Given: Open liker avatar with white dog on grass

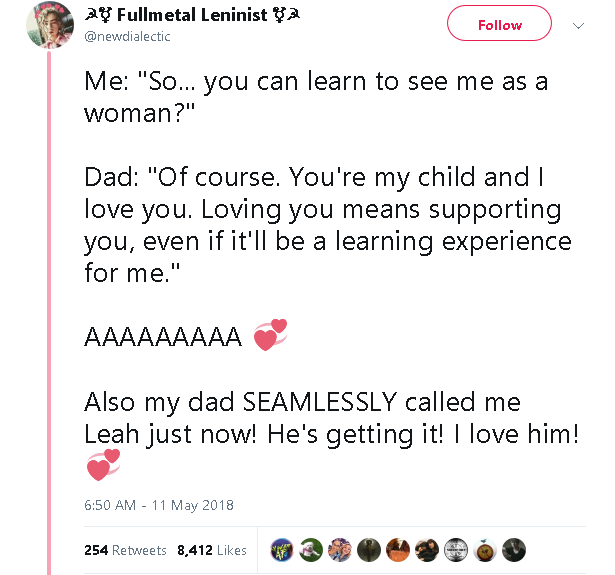Looking at the screenshot, I should [x=311, y=550].
